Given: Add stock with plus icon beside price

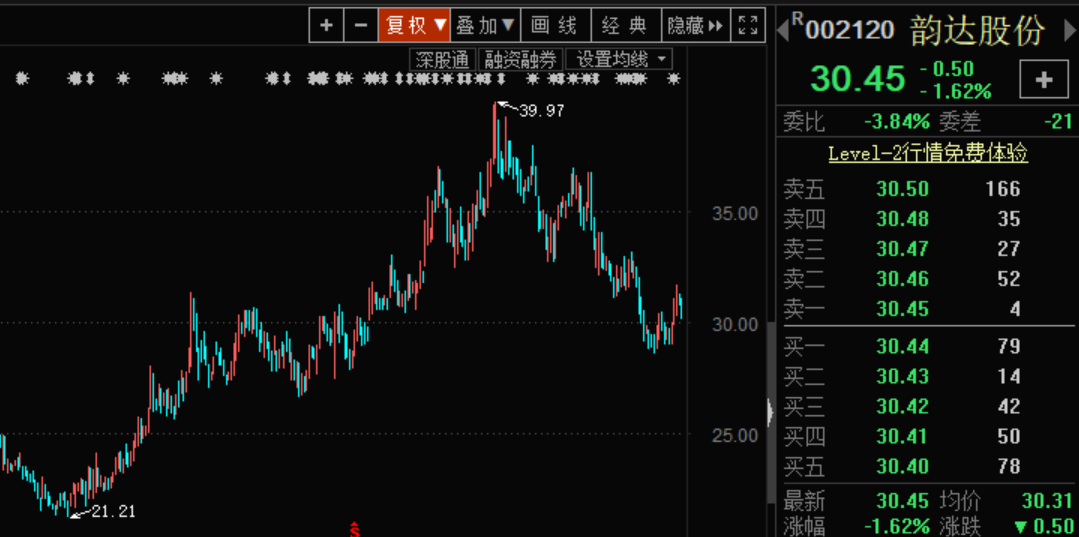Looking at the screenshot, I should 1044,80.
